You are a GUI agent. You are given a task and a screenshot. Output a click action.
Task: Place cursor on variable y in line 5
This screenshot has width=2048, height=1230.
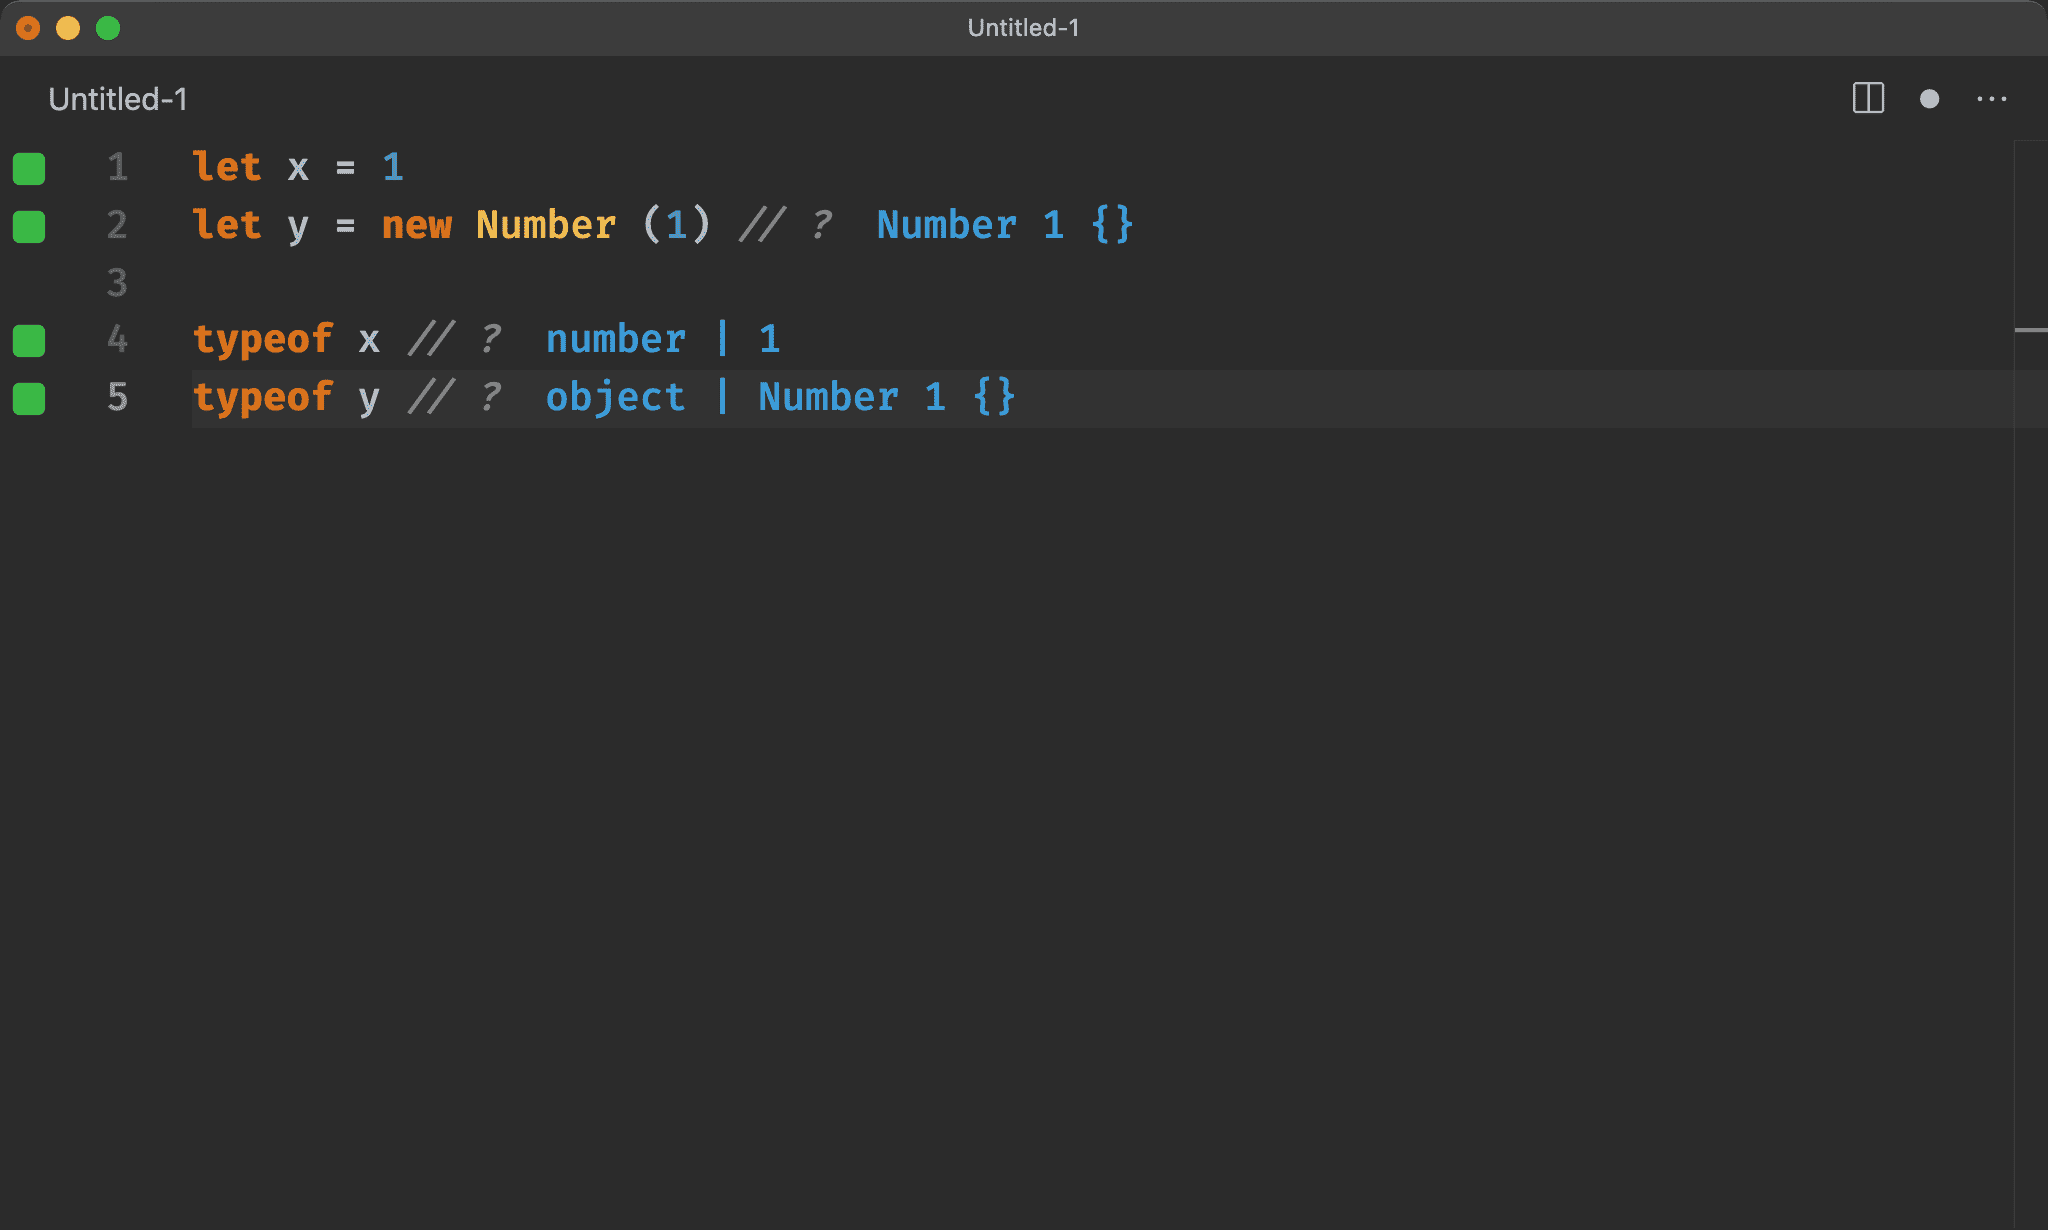click(369, 398)
